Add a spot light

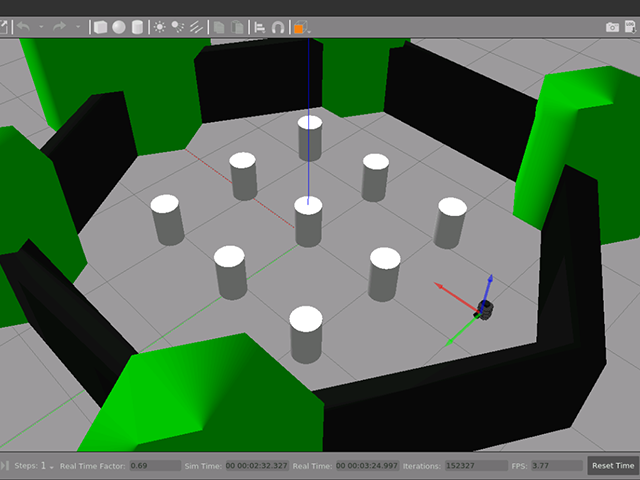click(178, 27)
